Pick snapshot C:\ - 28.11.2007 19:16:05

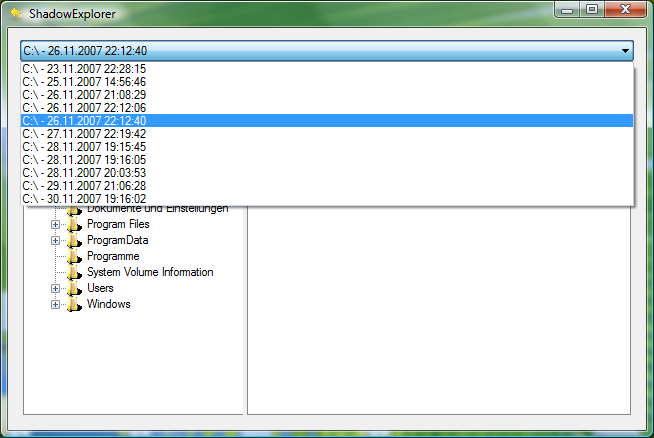tap(327, 159)
